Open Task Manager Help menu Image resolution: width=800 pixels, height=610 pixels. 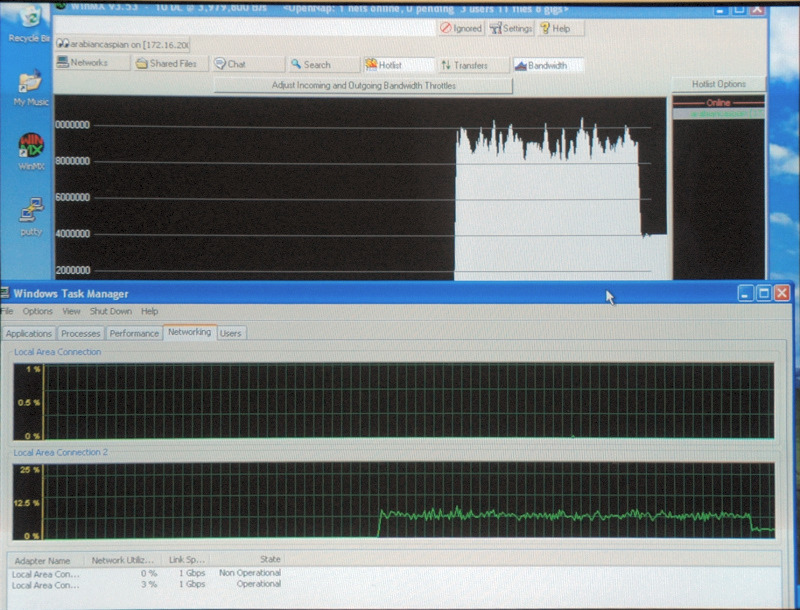tap(149, 311)
